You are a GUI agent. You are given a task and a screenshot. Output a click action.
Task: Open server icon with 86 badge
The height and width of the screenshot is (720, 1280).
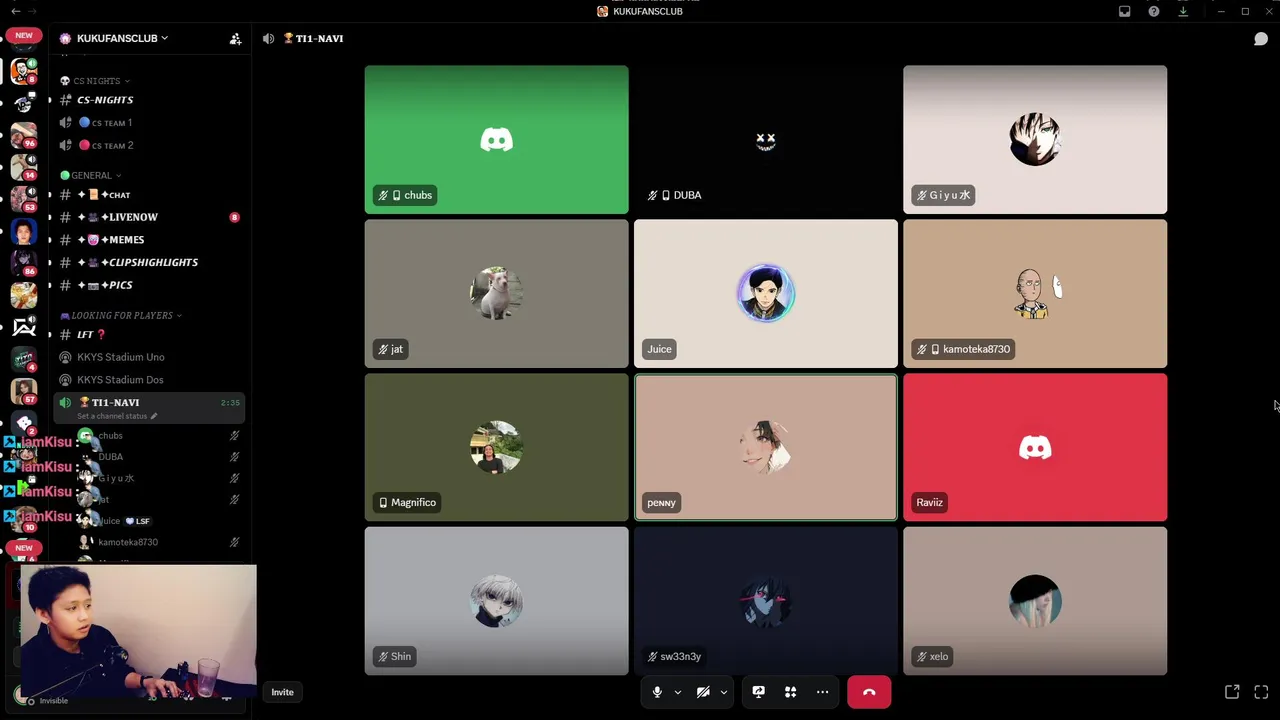pyautogui.click(x=23, y=262)
